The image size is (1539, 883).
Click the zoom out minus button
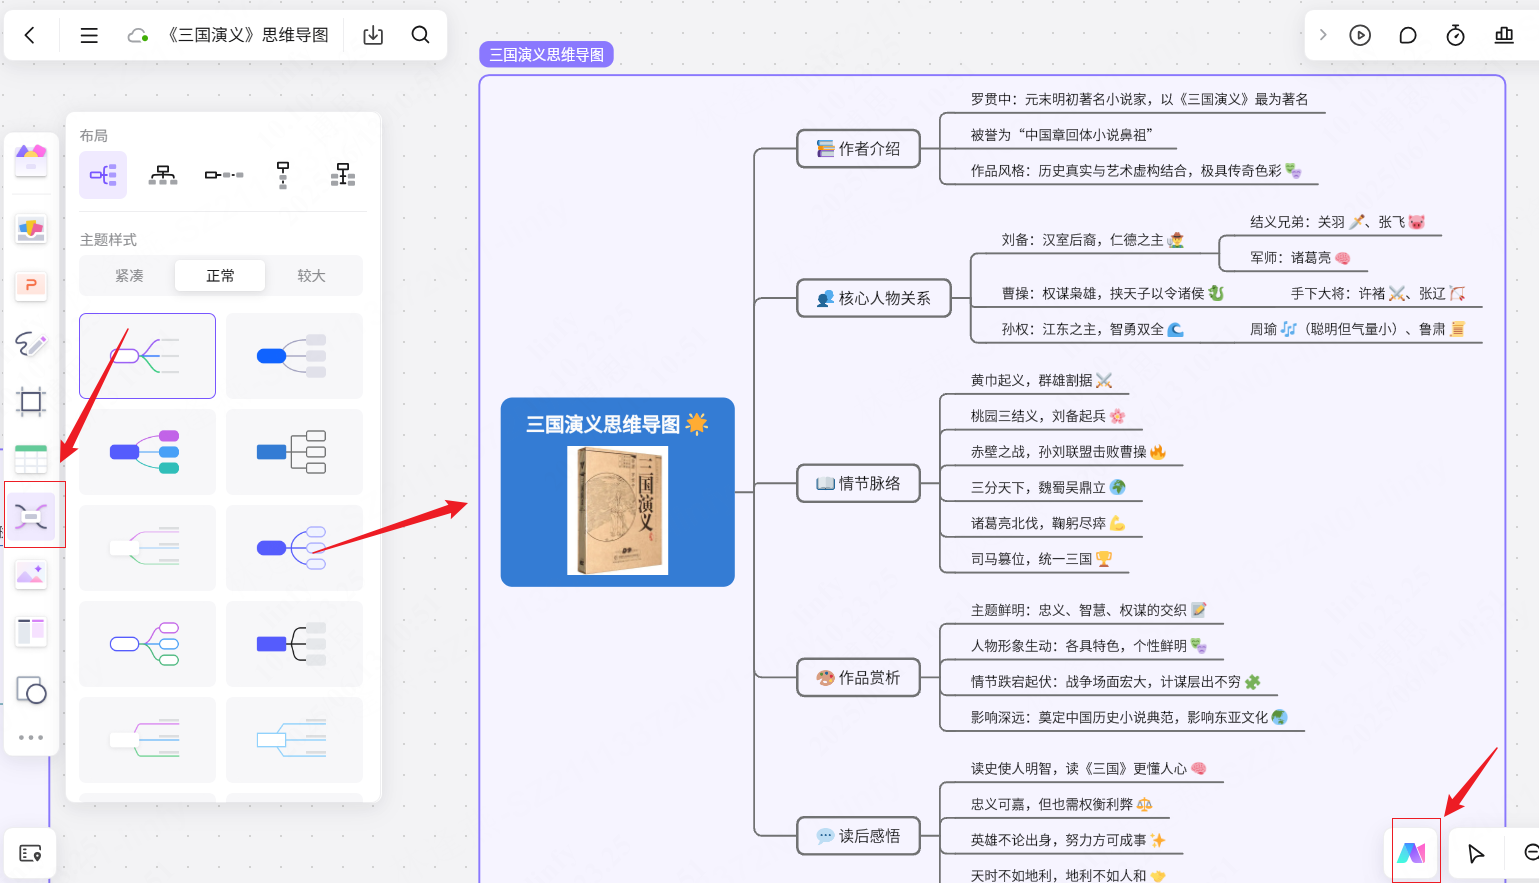point(1531,852)
